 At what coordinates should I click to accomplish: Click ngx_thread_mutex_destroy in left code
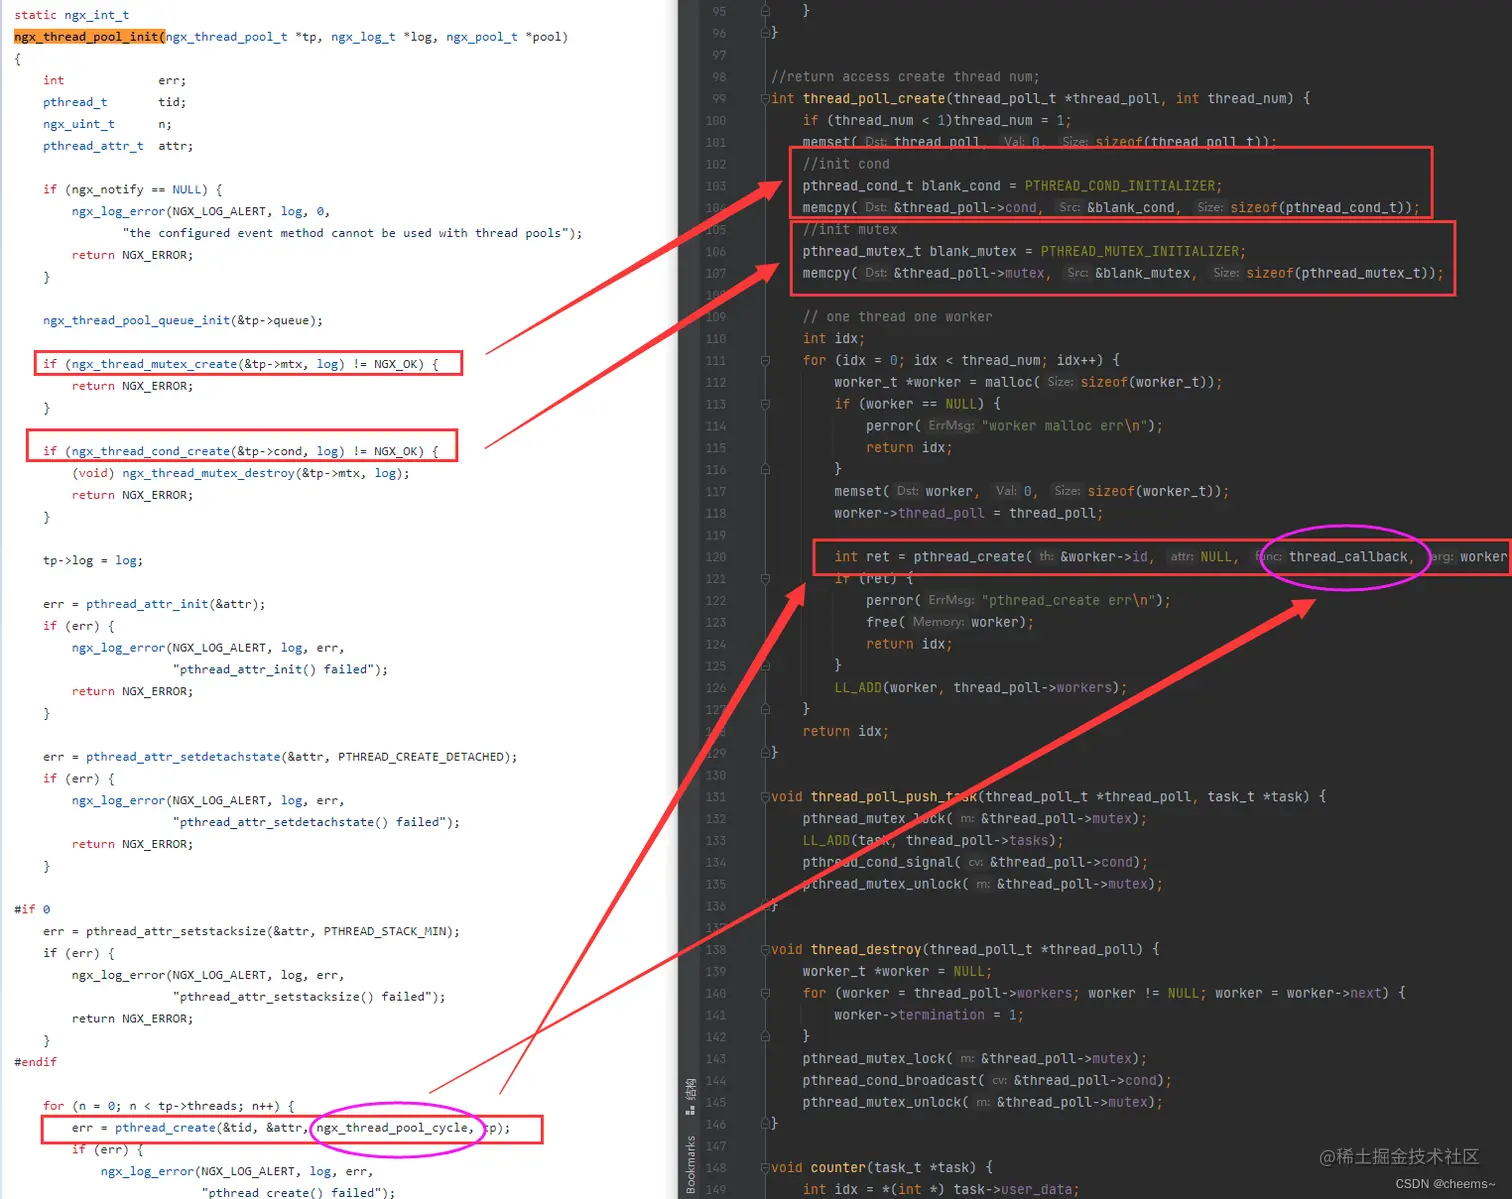(208, 473)
